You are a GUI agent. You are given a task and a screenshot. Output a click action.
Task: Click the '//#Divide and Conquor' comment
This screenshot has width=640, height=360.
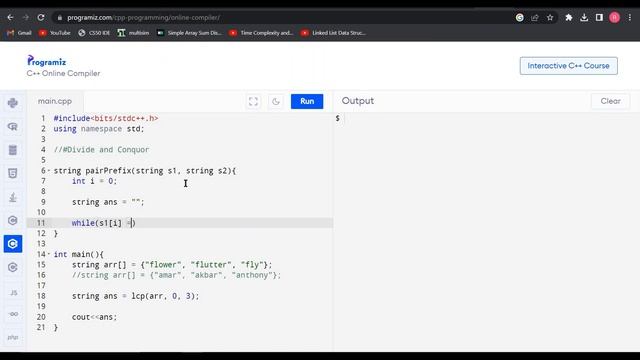pyautogui.click(x=101, y=149)
